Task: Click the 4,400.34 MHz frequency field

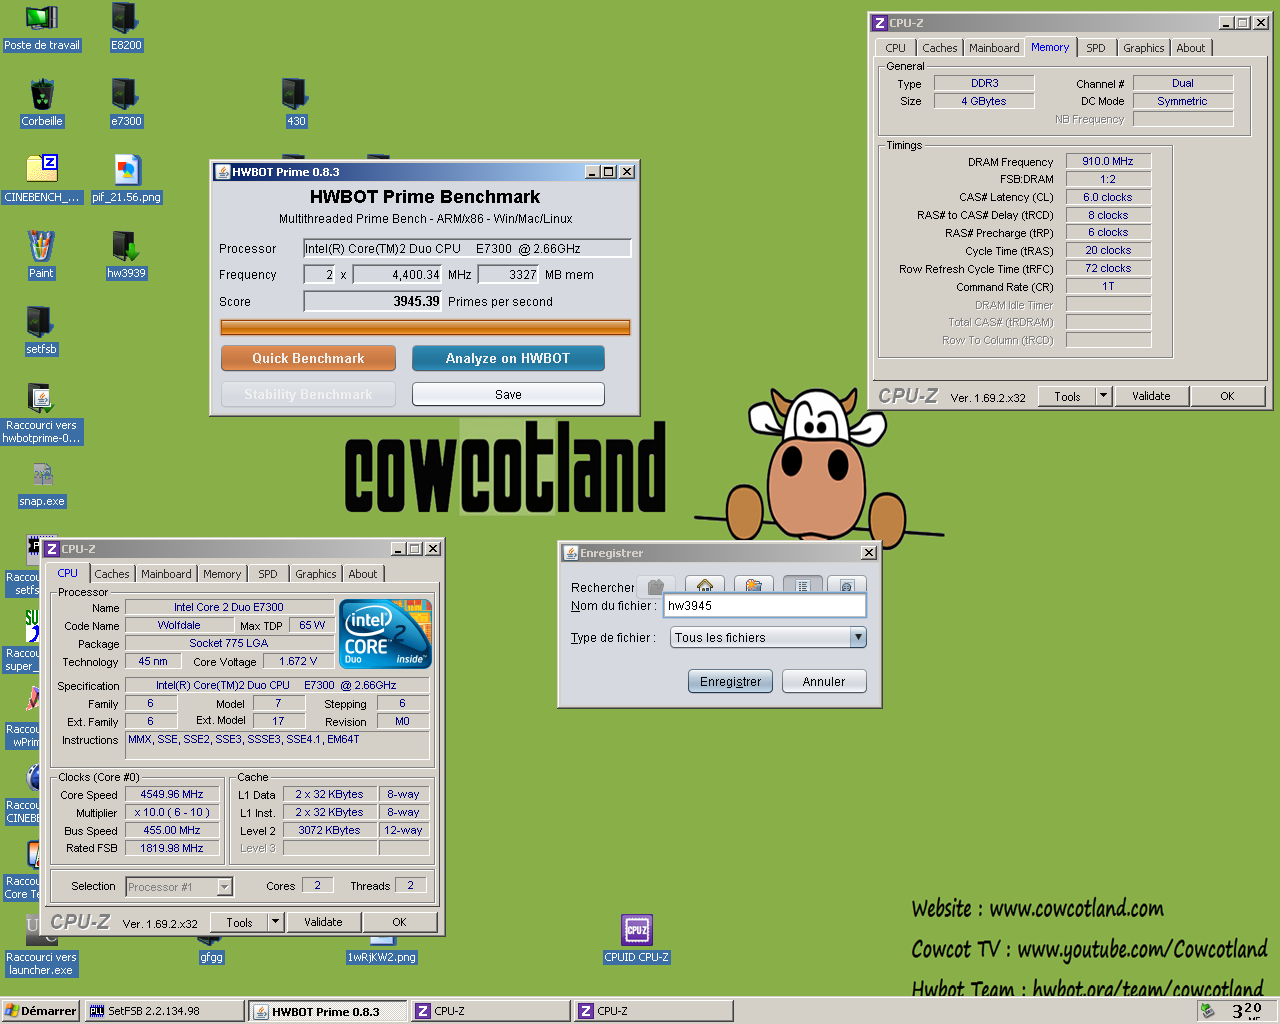Action: (398, 274)
